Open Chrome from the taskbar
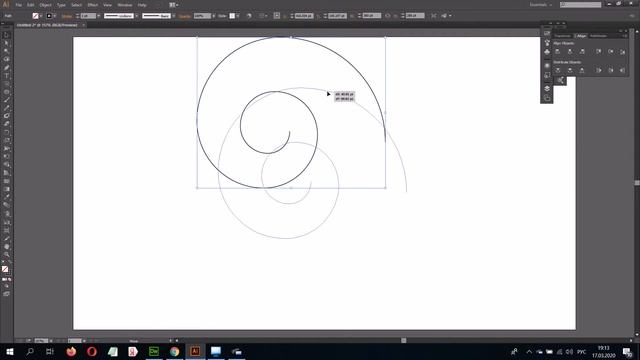Screen dimensions: 640x360 tap(174, 351)
